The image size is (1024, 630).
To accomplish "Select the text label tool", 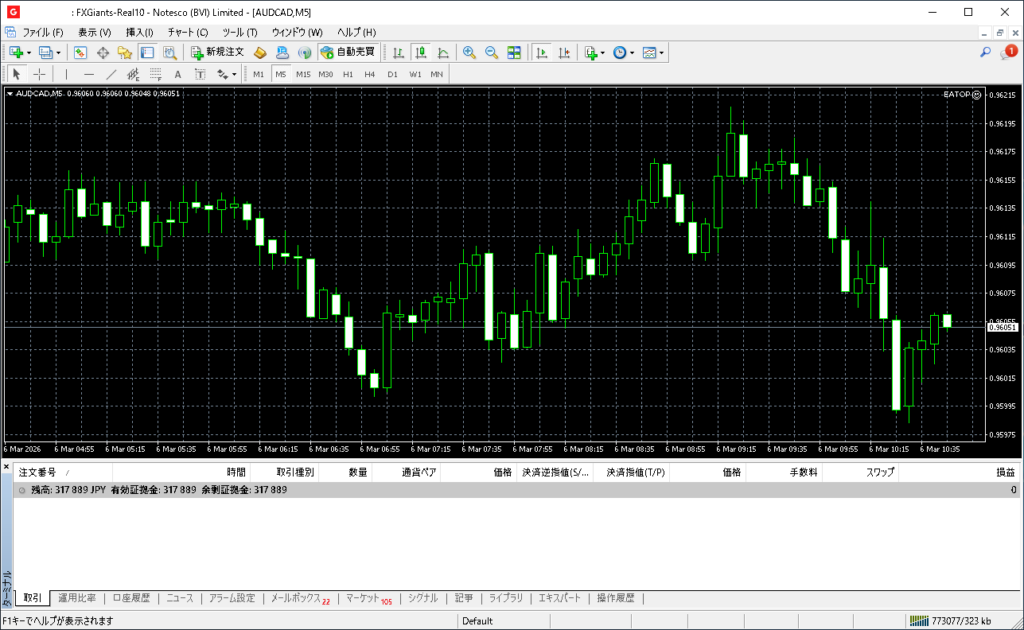I will [178, 74].
